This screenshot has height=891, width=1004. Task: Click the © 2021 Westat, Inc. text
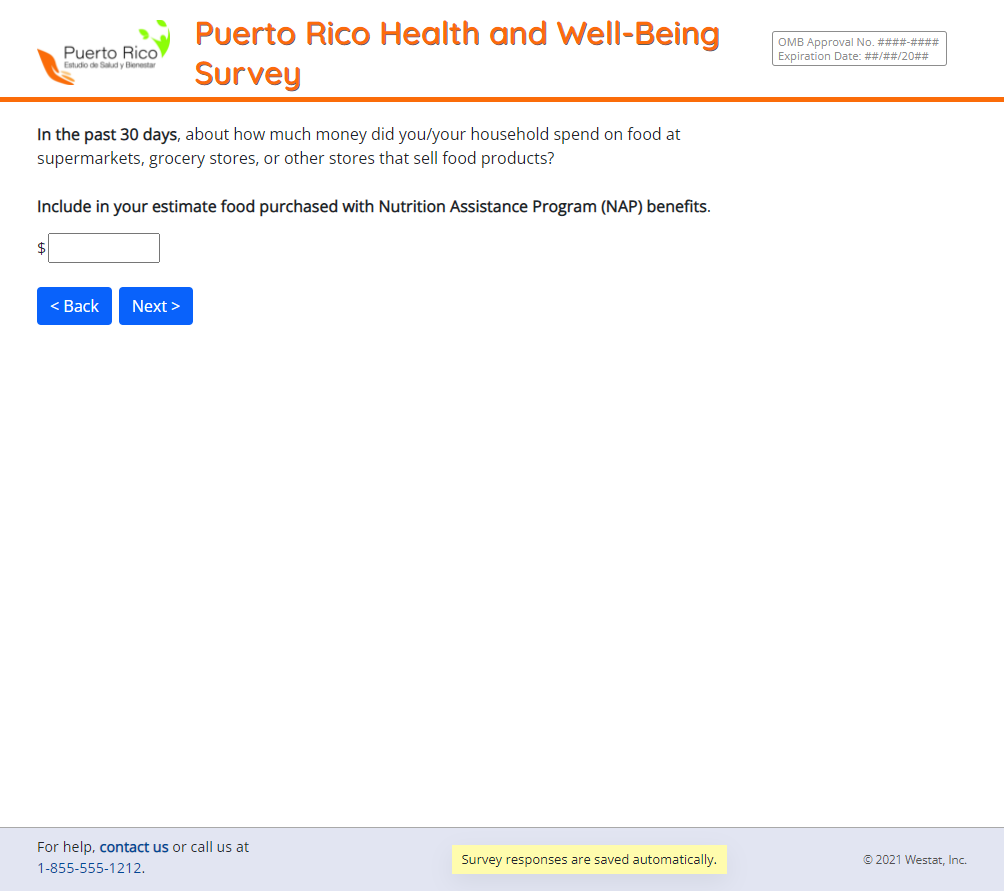click(x=914, y=860)
